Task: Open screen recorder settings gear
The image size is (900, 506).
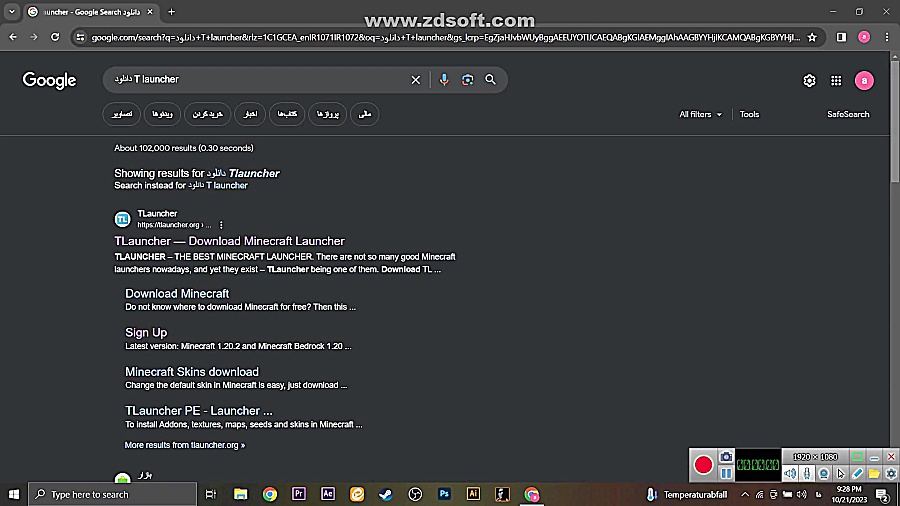Action: (891, 473)
